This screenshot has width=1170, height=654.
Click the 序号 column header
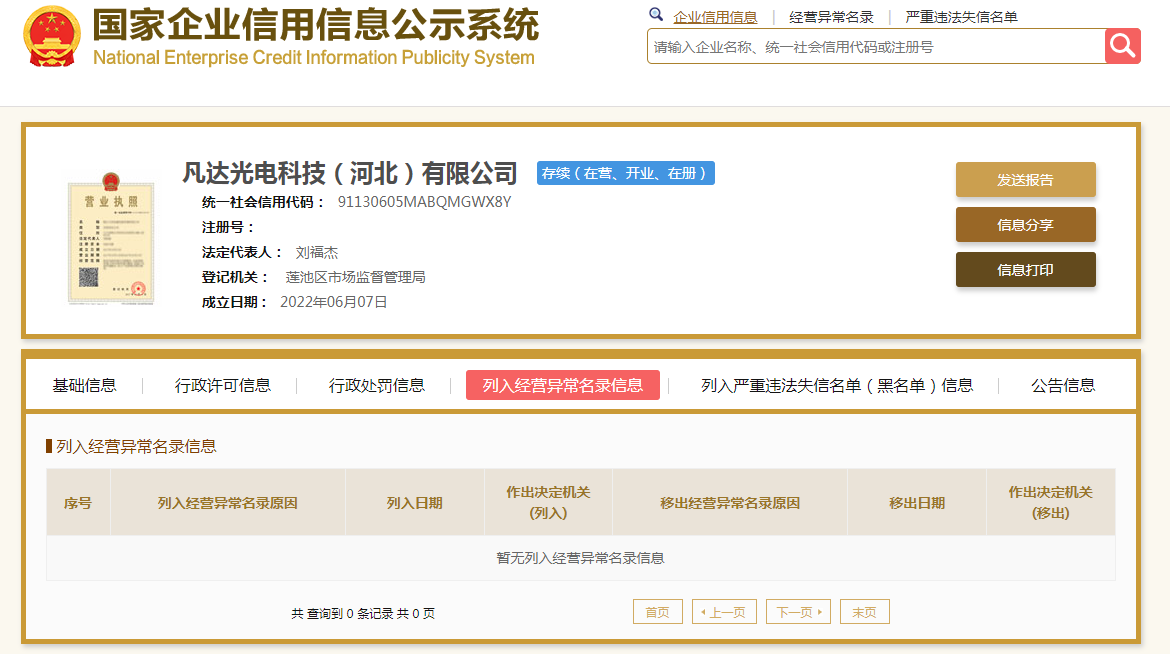coord(78,502)
